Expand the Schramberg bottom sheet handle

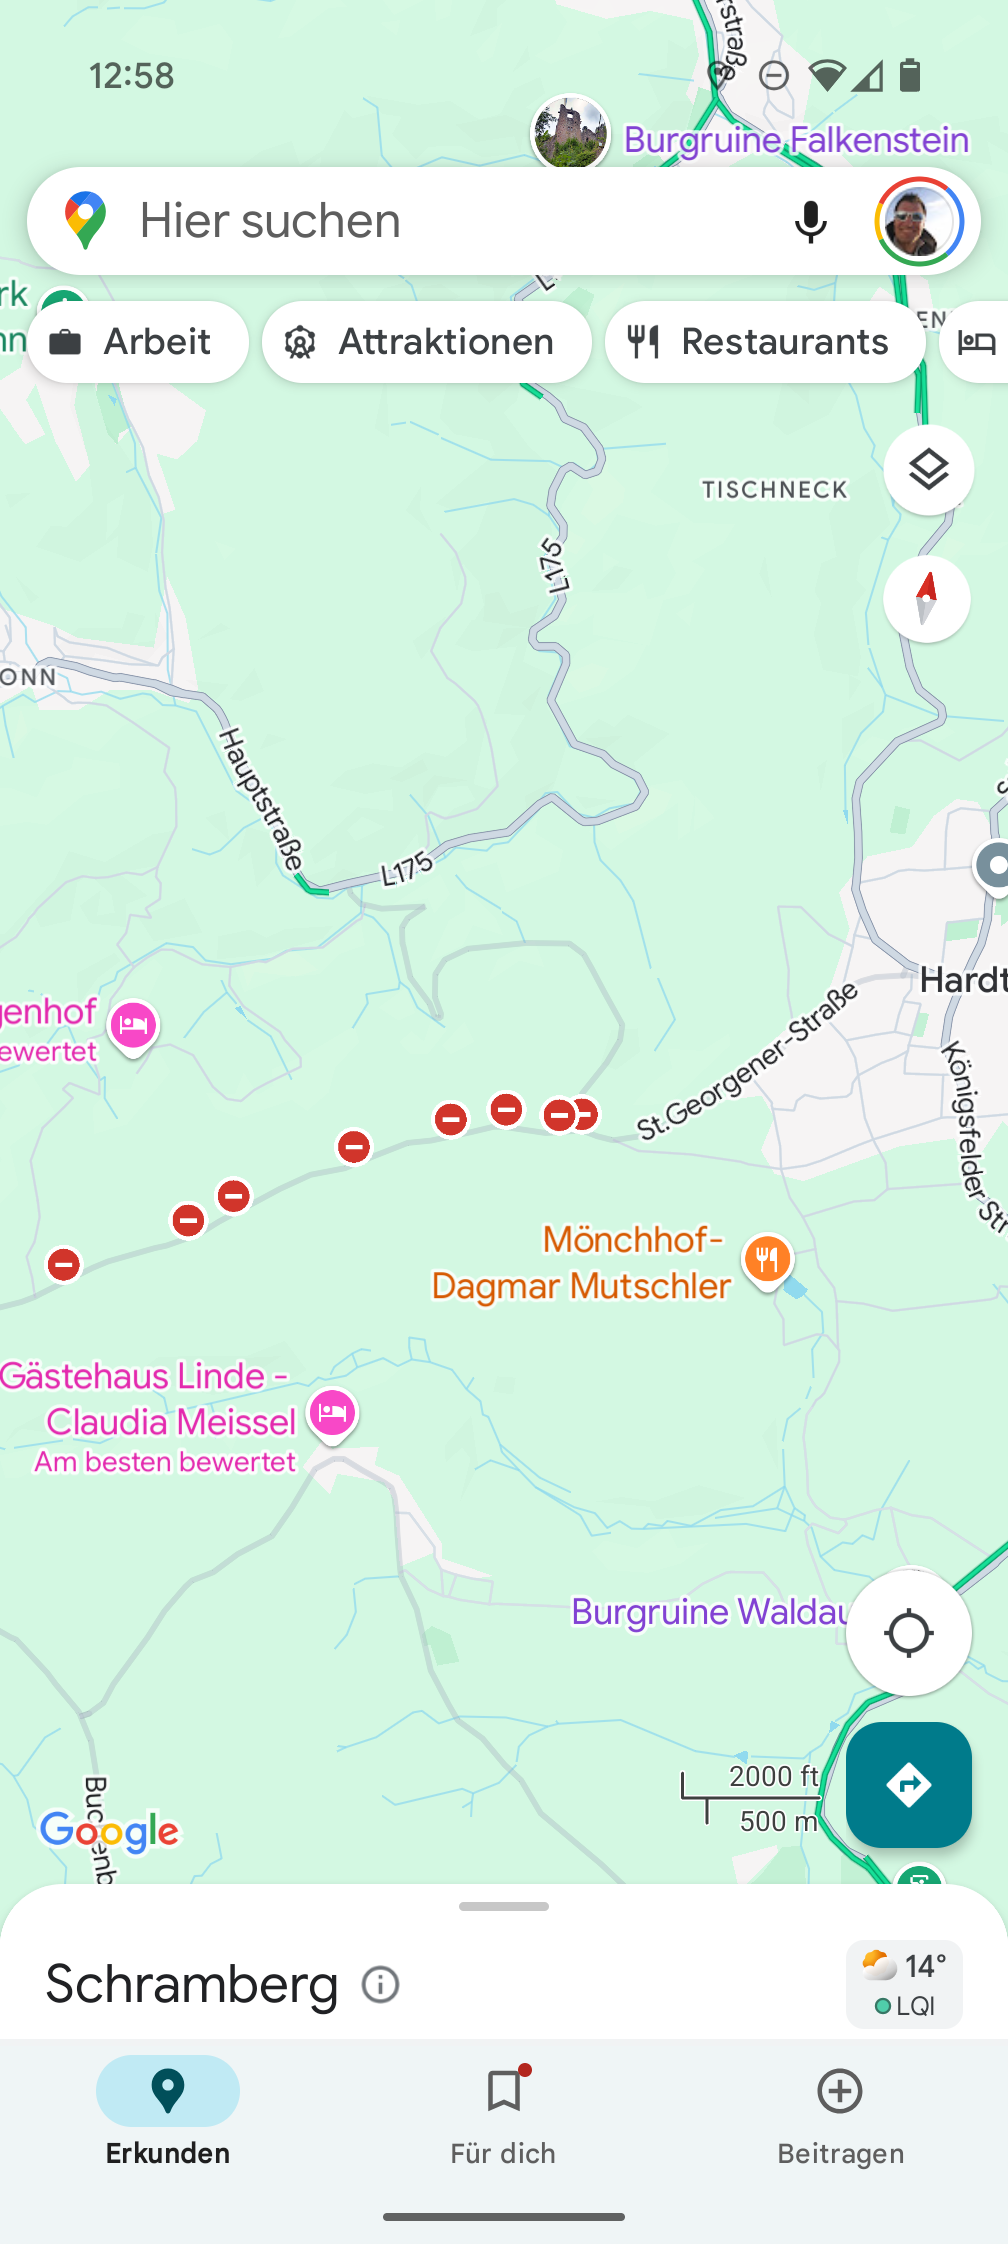(504, 1906)
